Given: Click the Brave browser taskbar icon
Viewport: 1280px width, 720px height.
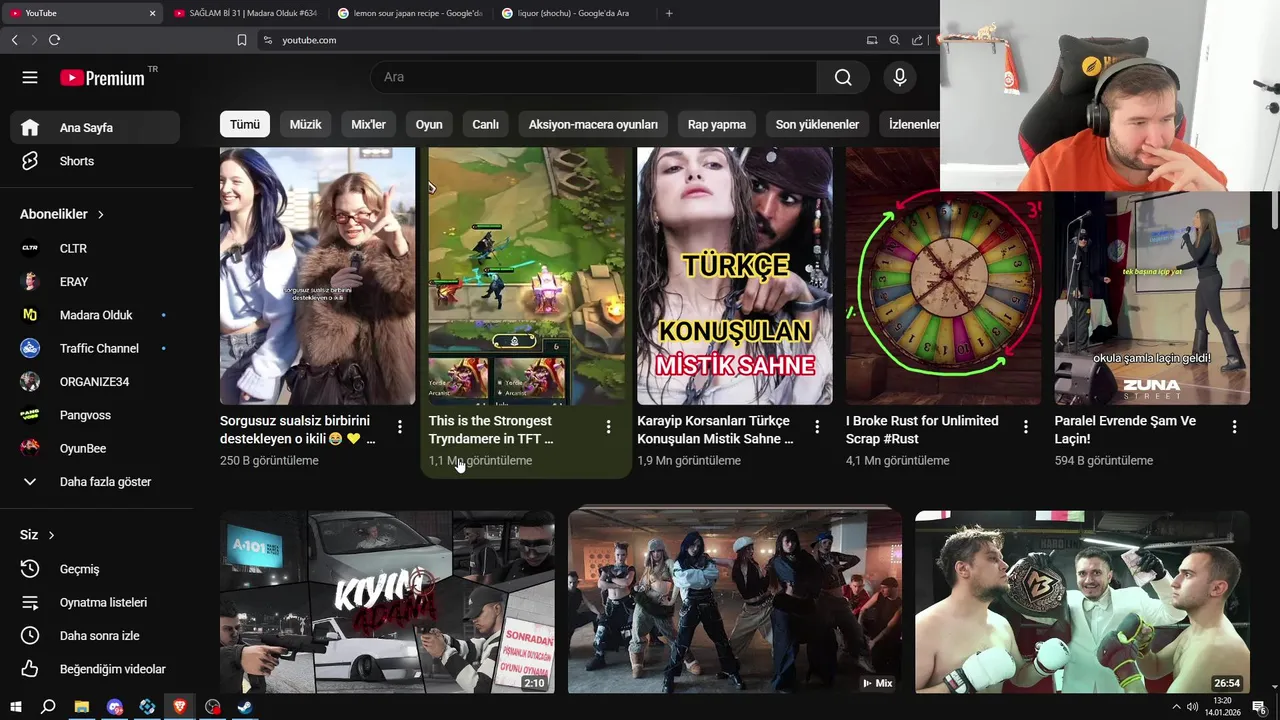Looking at the screenshot, I should 180,707.
